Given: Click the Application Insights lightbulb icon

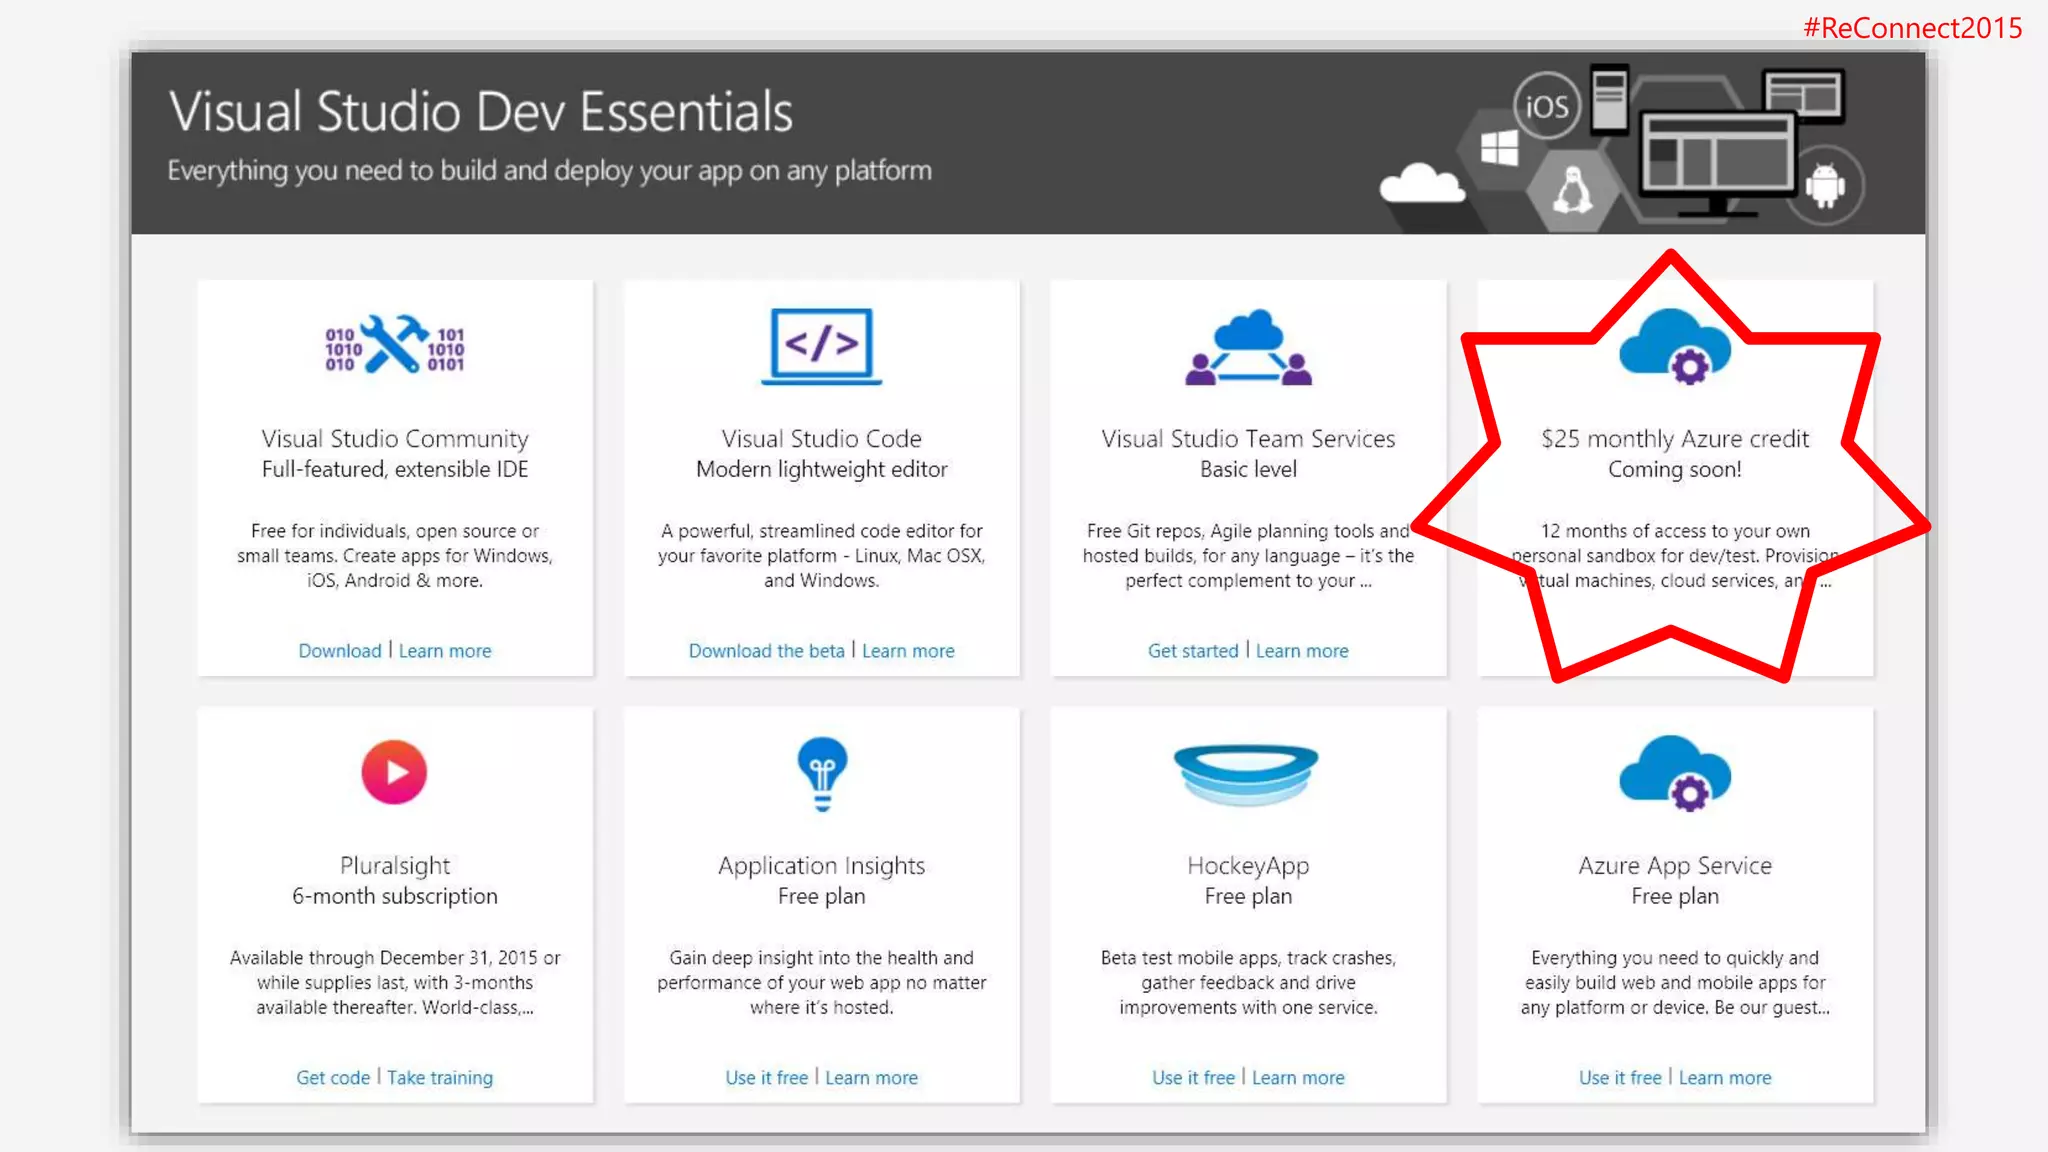Looking at the screenshot, I should point(822,774).
